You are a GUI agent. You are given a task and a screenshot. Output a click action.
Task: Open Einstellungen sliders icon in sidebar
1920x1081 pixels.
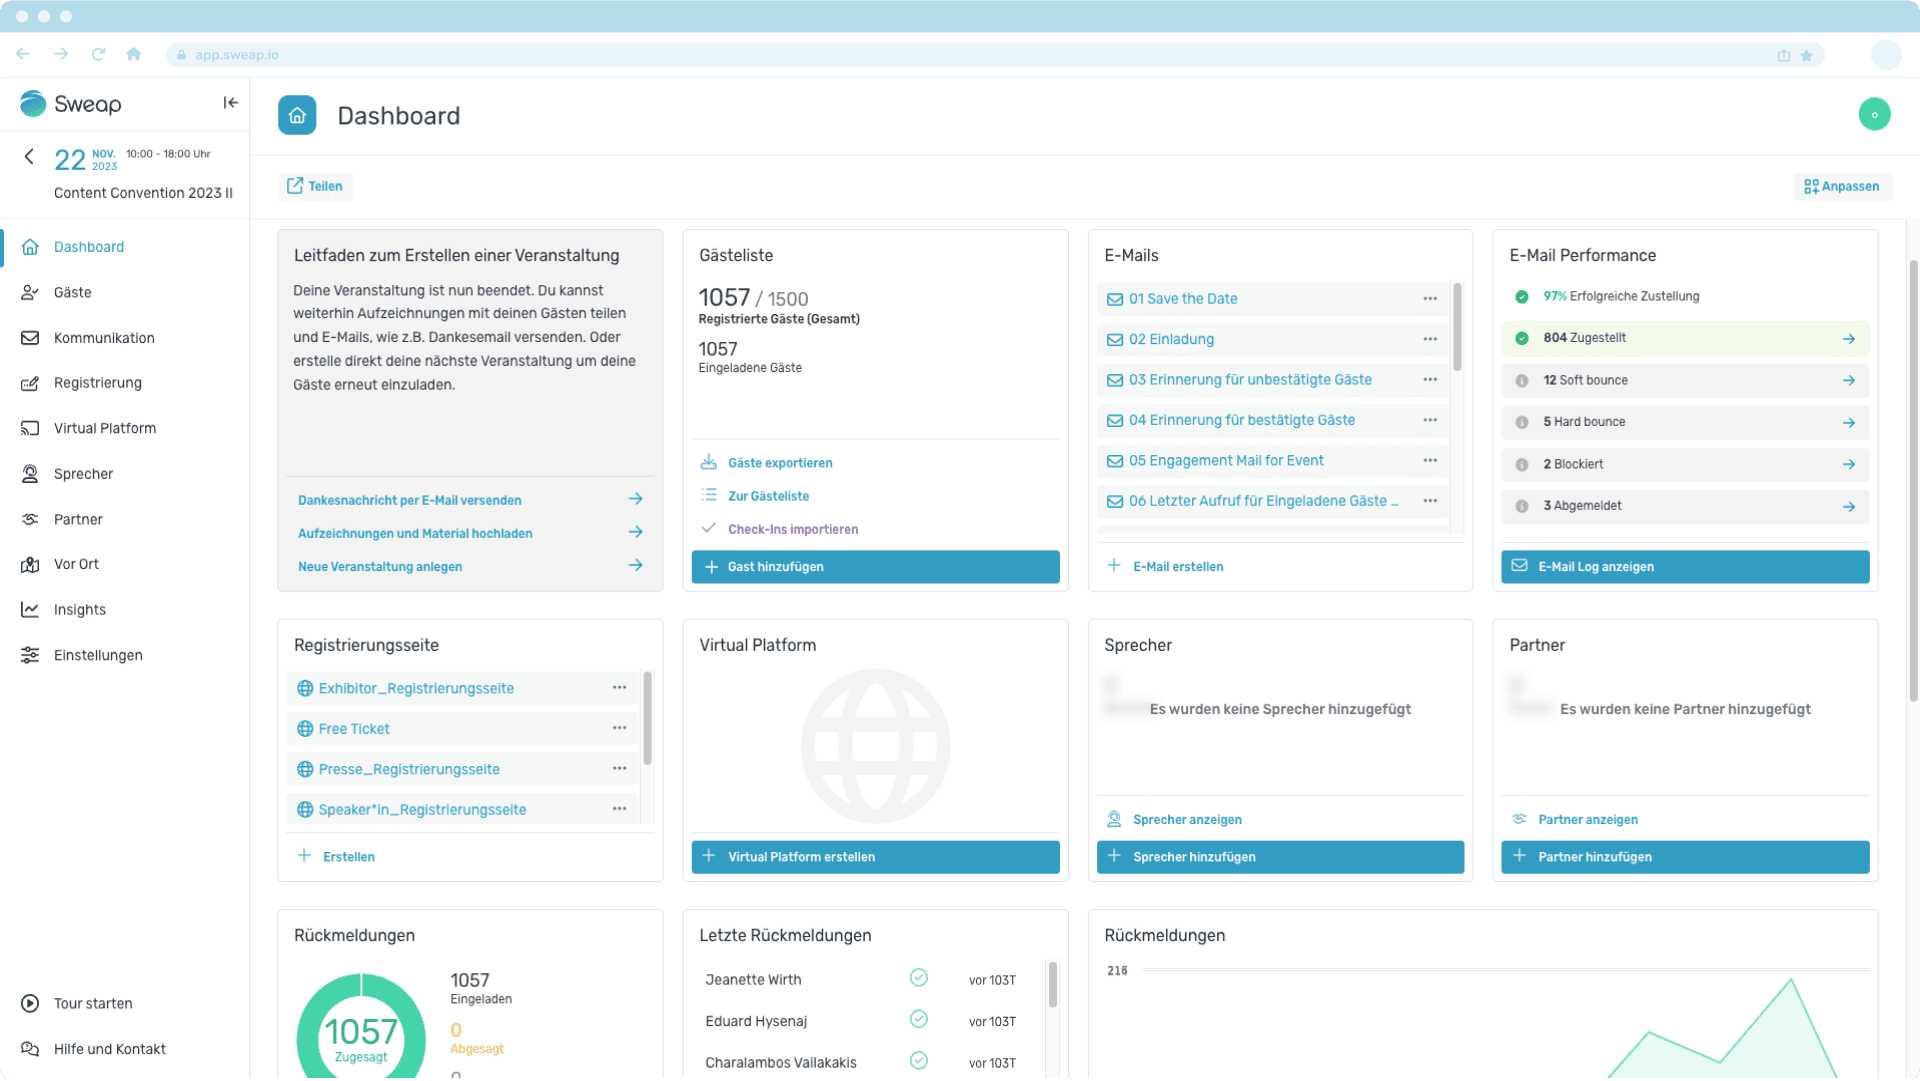pyautogui.click(x=30, y=655)
